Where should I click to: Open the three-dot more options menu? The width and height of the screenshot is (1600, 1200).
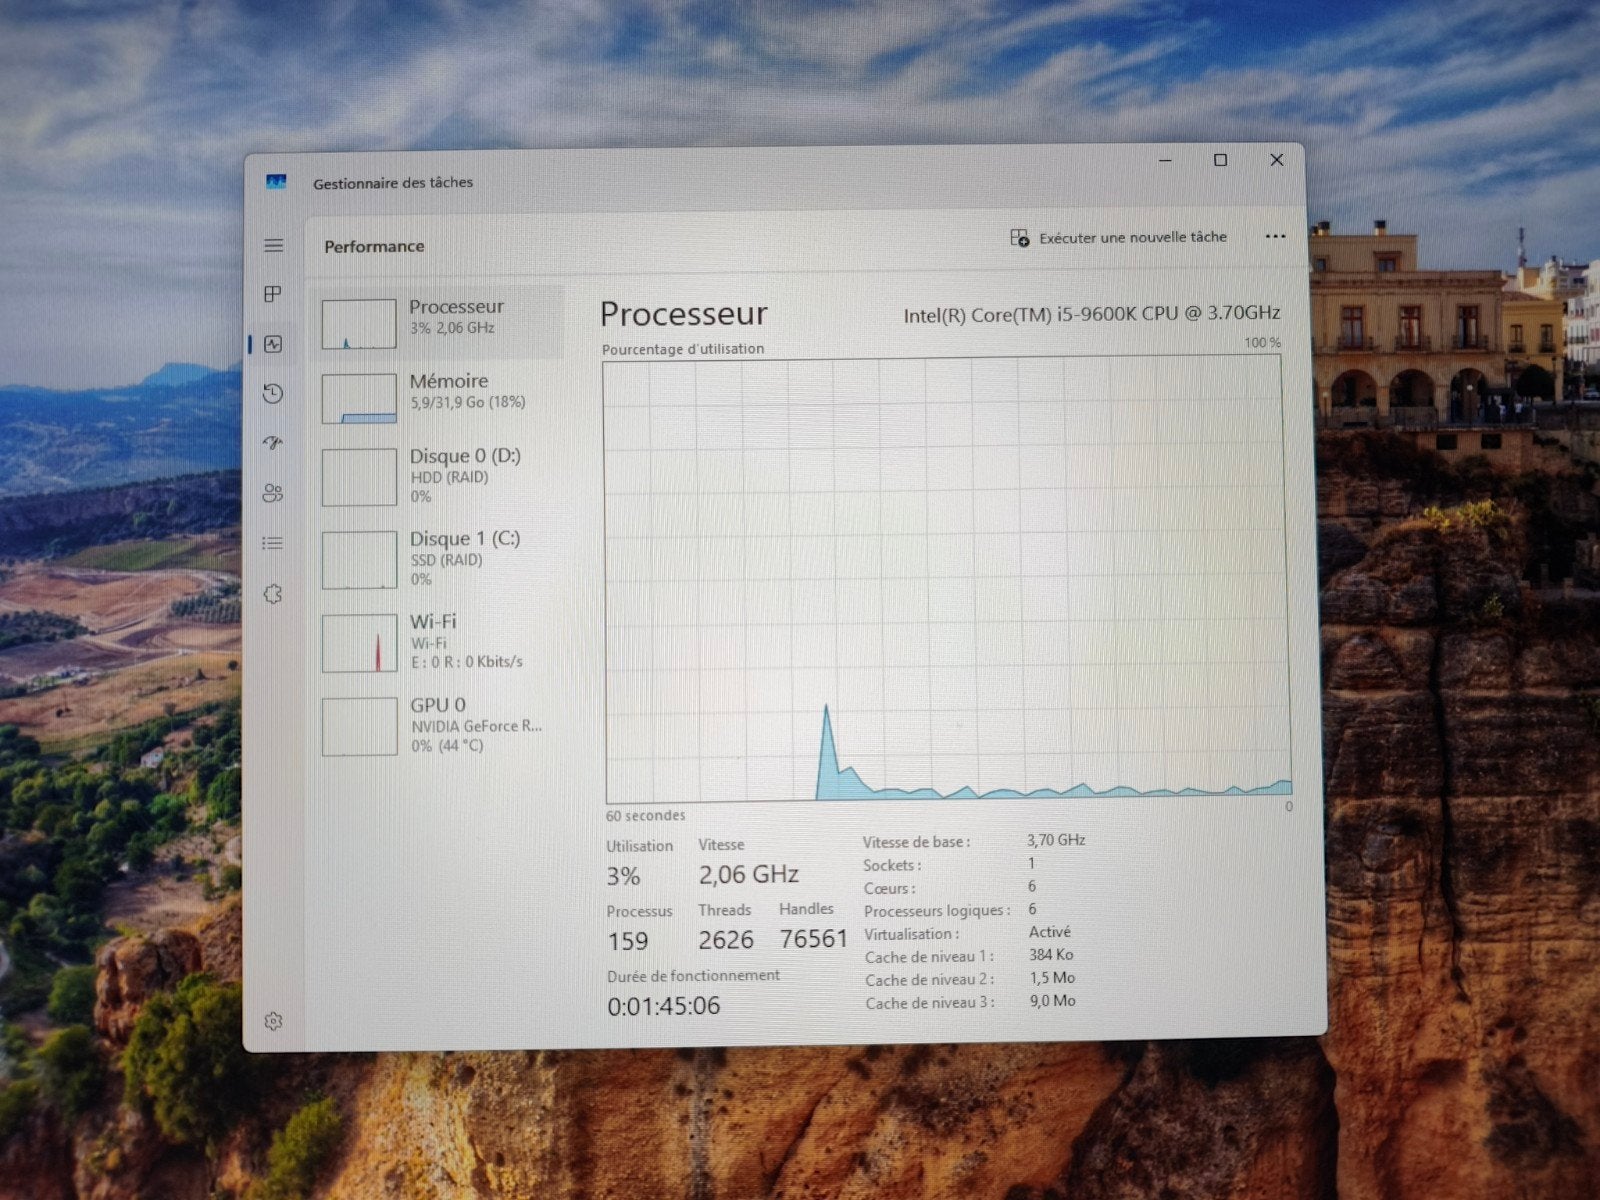click(1275, 237)
